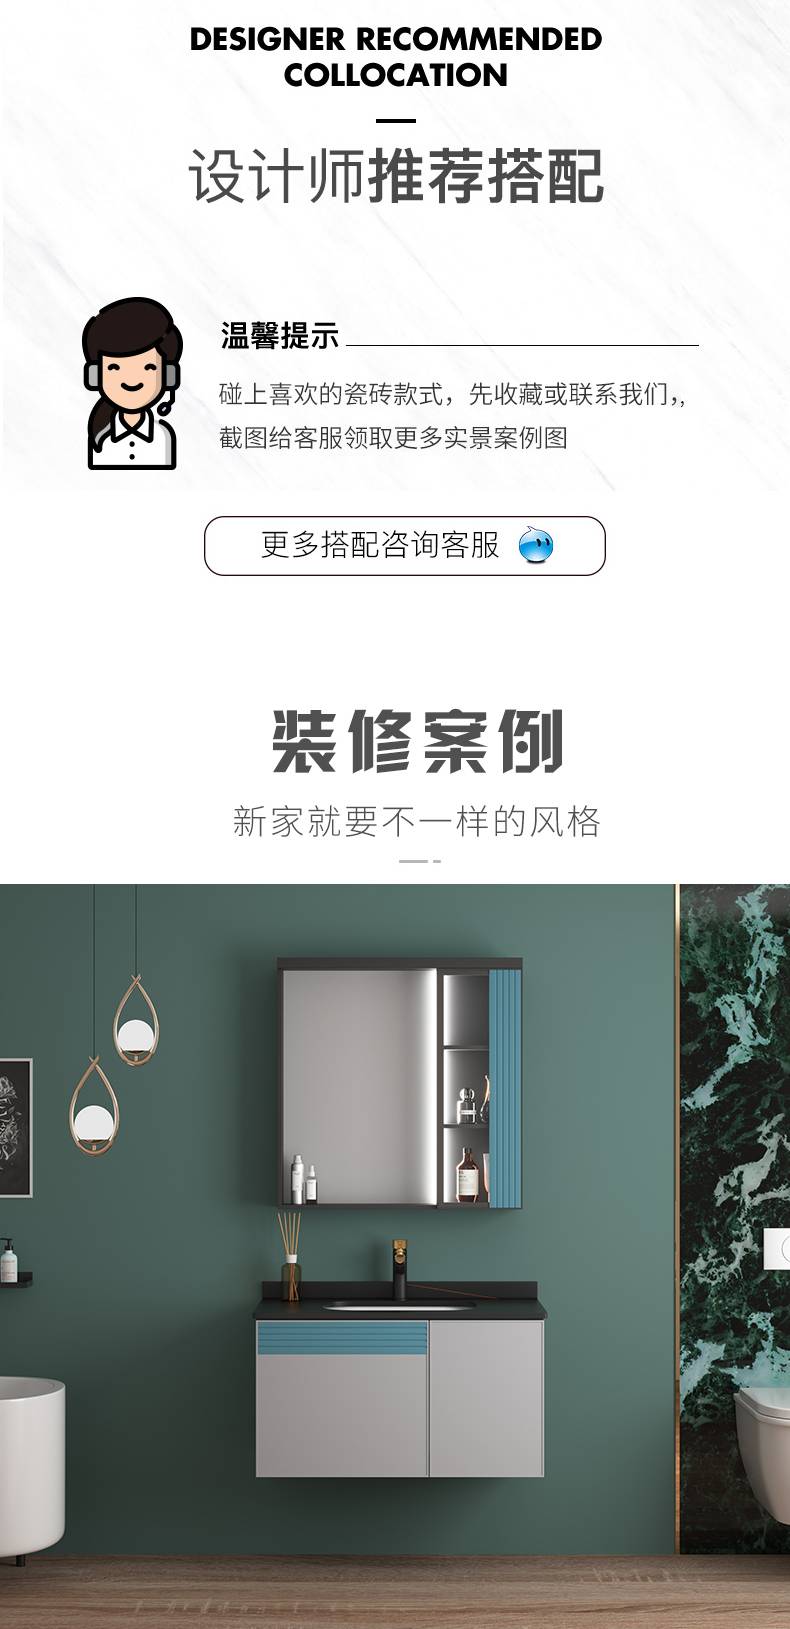
Task: Click the white toilet flush plate
Action: pyautogui.click(x=777, y=1249)
